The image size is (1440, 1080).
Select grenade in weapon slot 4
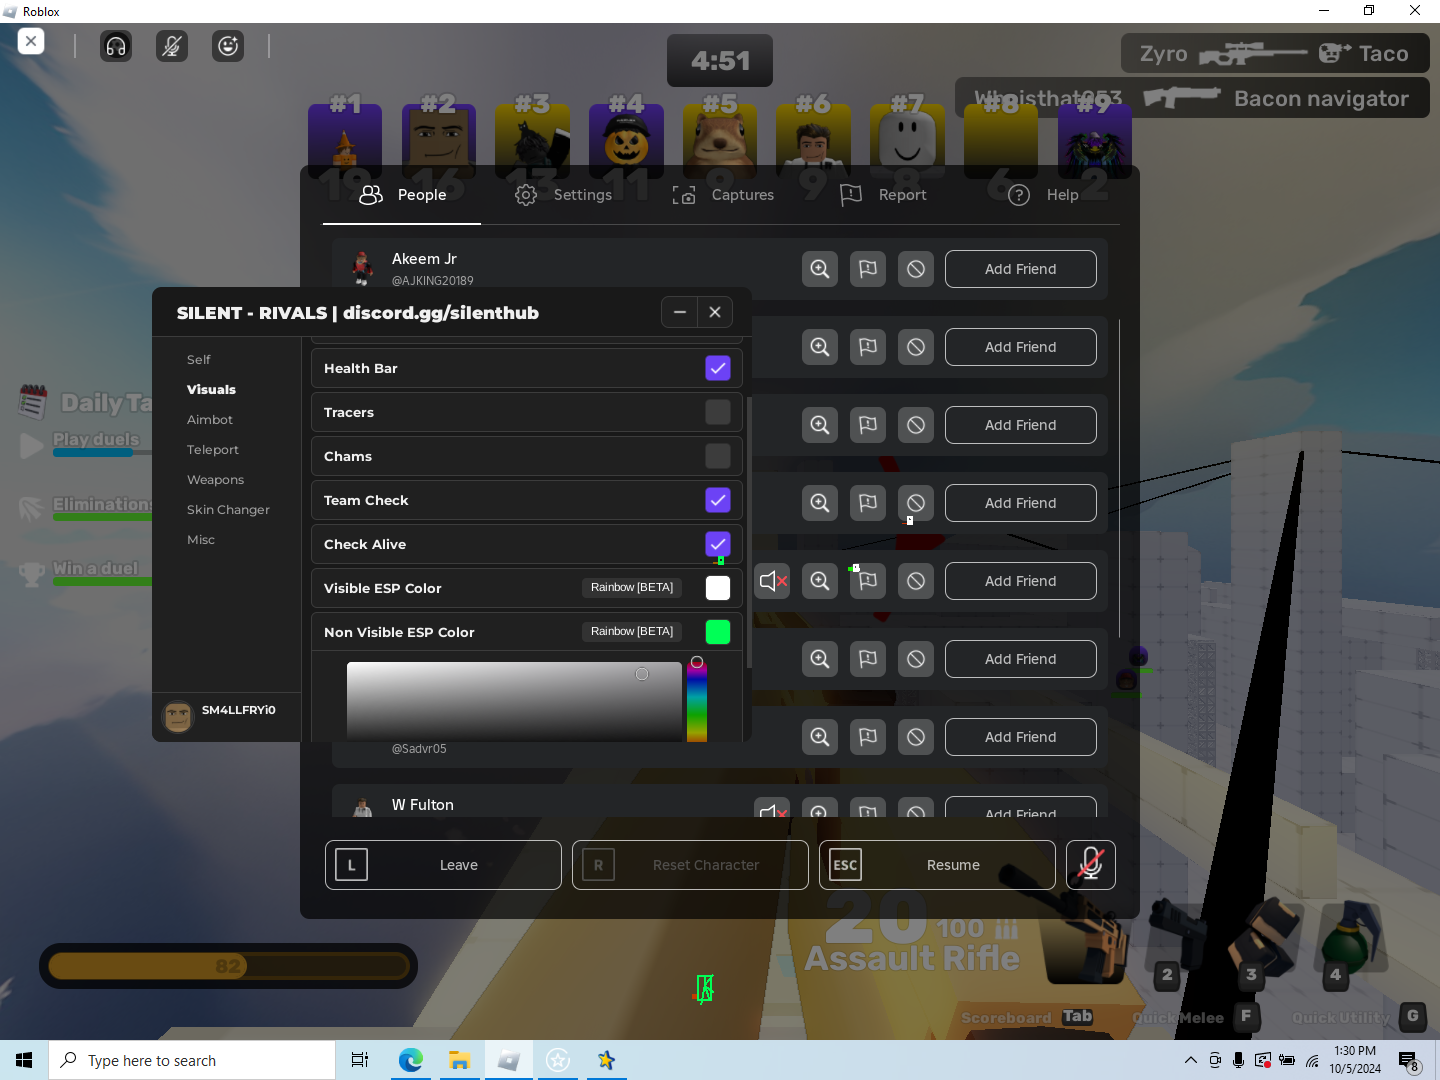(1350, 940)
